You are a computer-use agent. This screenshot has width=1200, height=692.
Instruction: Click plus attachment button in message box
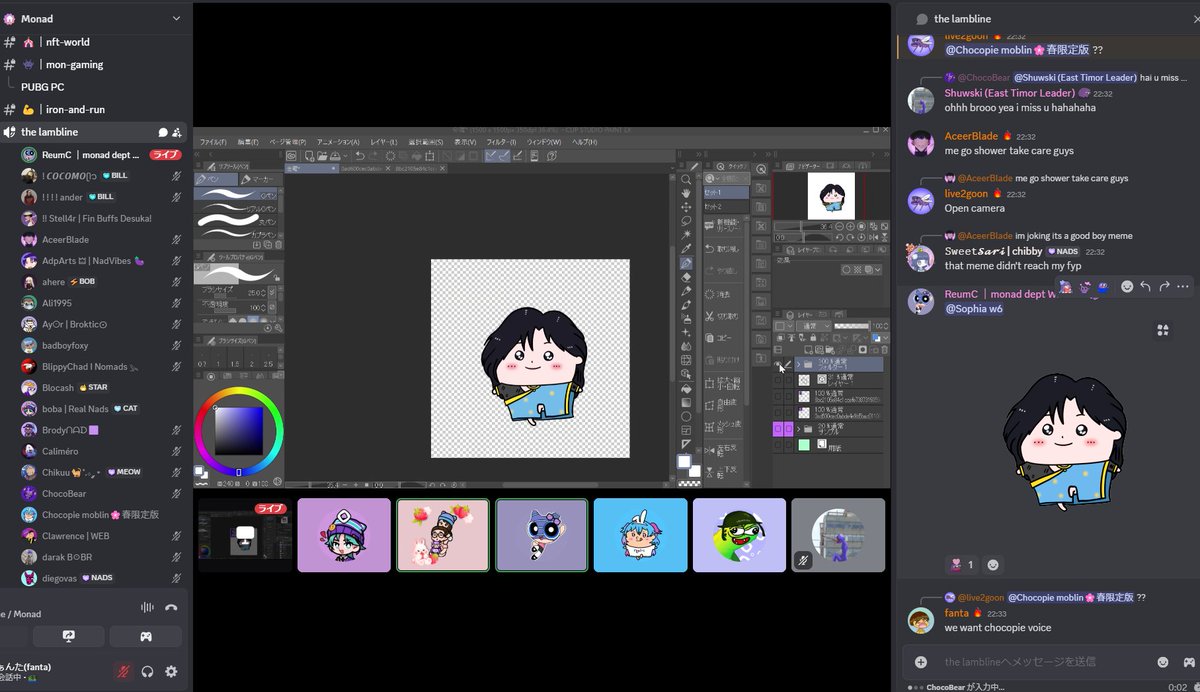click(921, 661)
